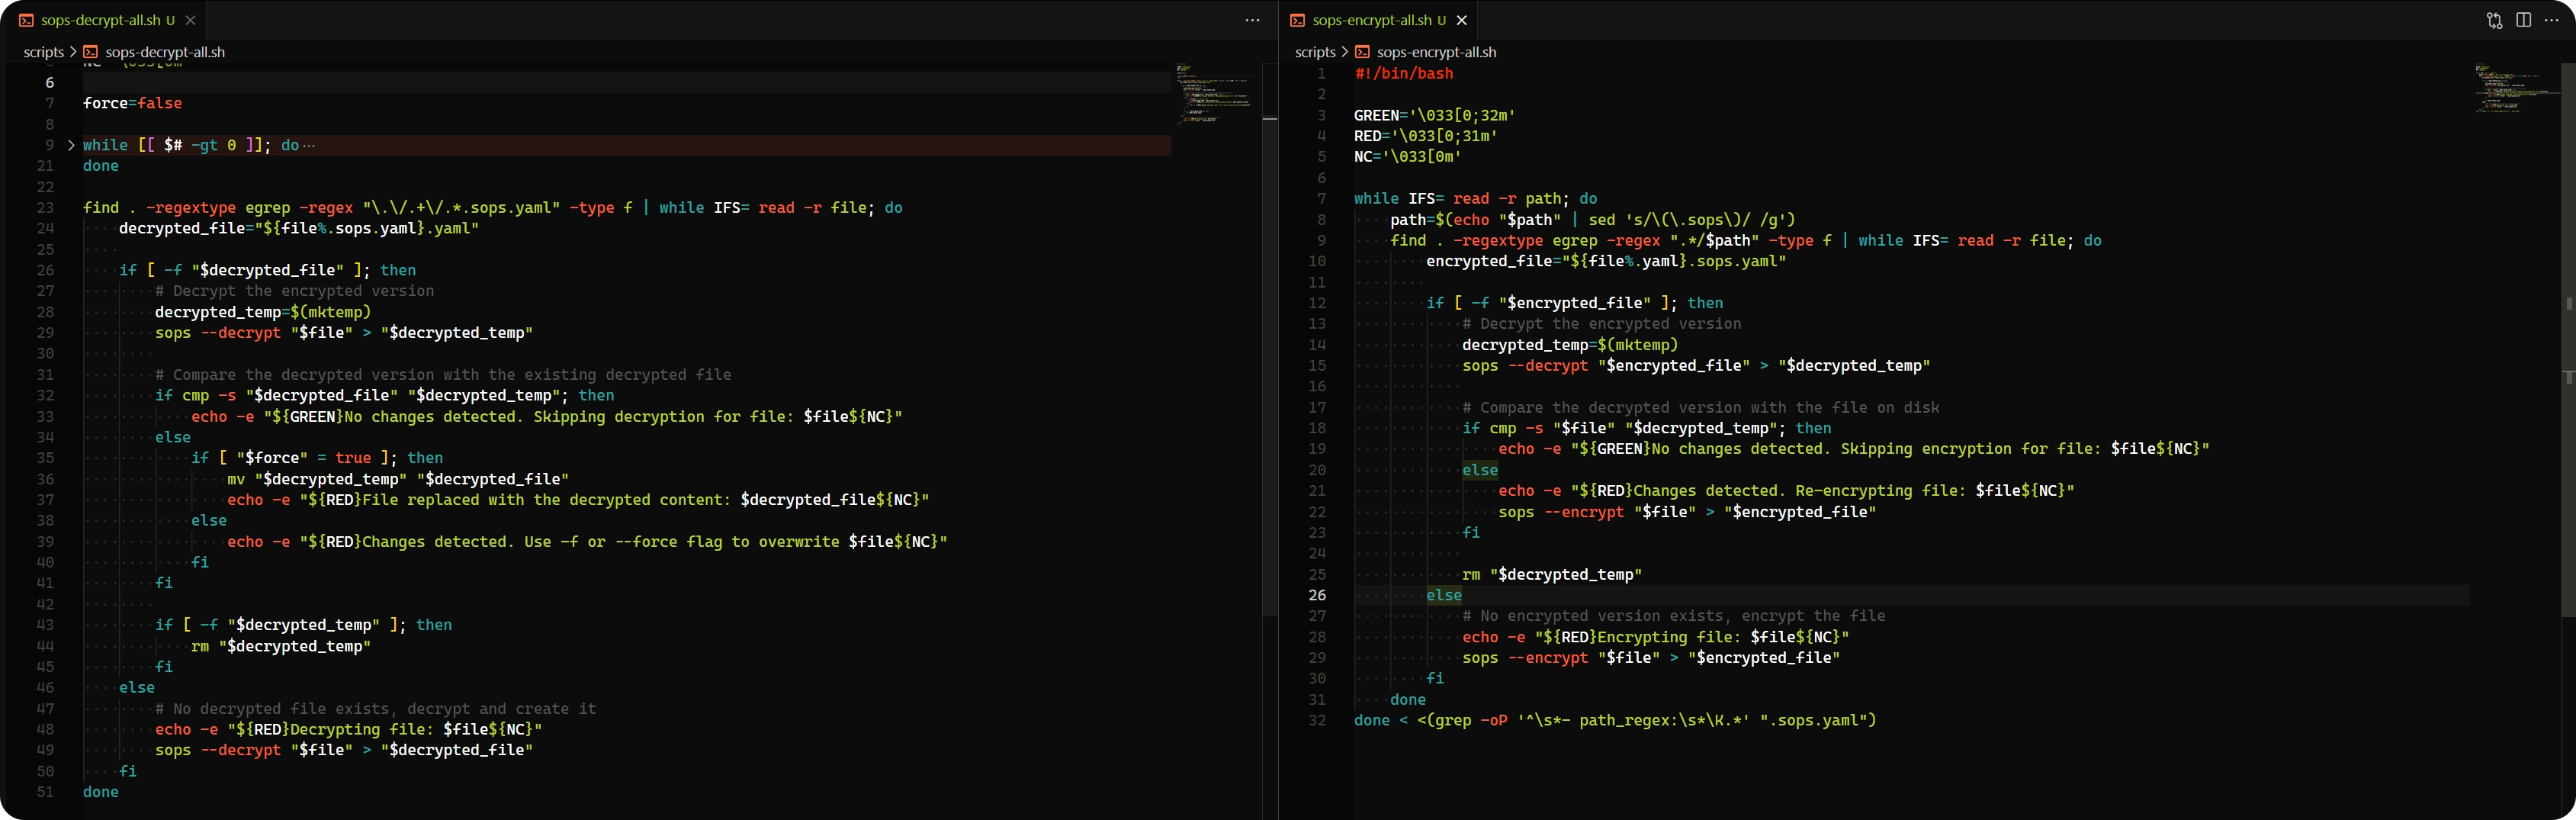Open sops-encrypt-all.sh breadcrumb file item
The image size is (2576, 820).
click(1435, 52)
